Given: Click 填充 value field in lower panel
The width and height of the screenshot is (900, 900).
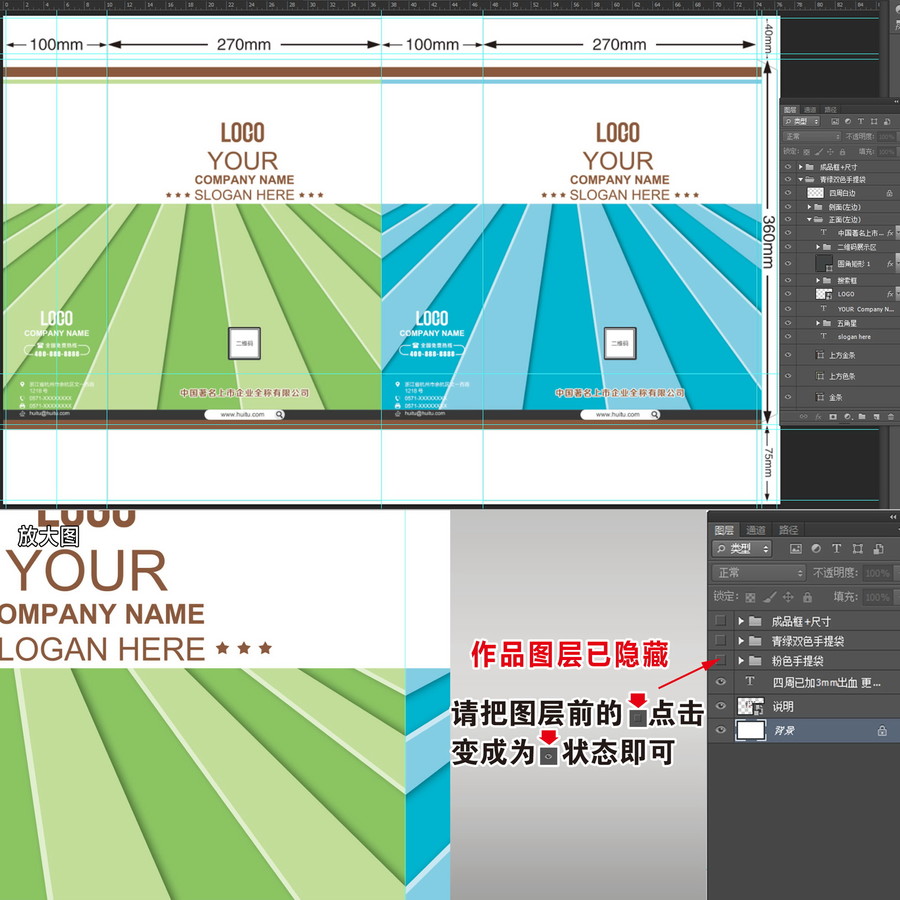Looking at the screenshot, I should click(x=878, y=597).
